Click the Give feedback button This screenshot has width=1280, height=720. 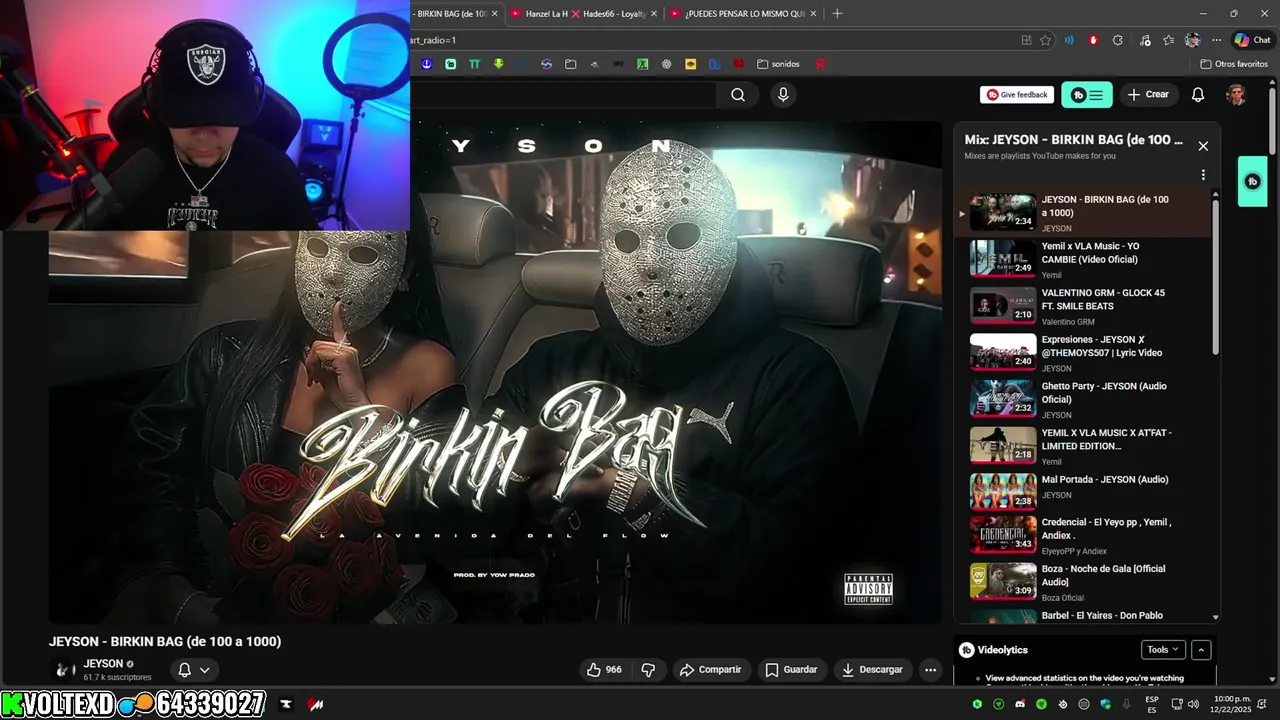(x=1017, y=95)
